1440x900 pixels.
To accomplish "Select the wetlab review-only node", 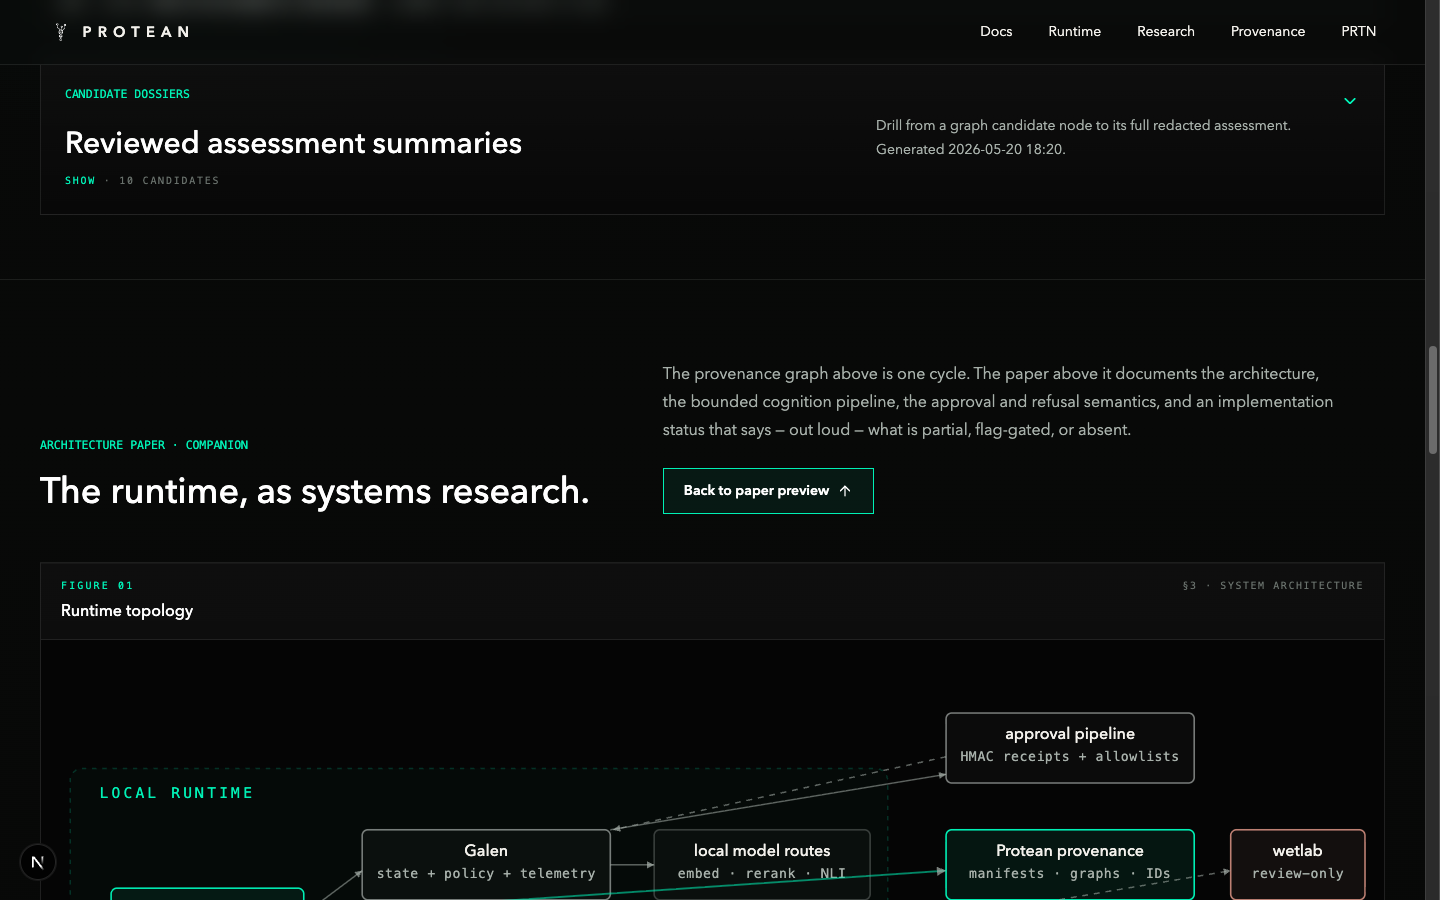I will point(1297,864).
